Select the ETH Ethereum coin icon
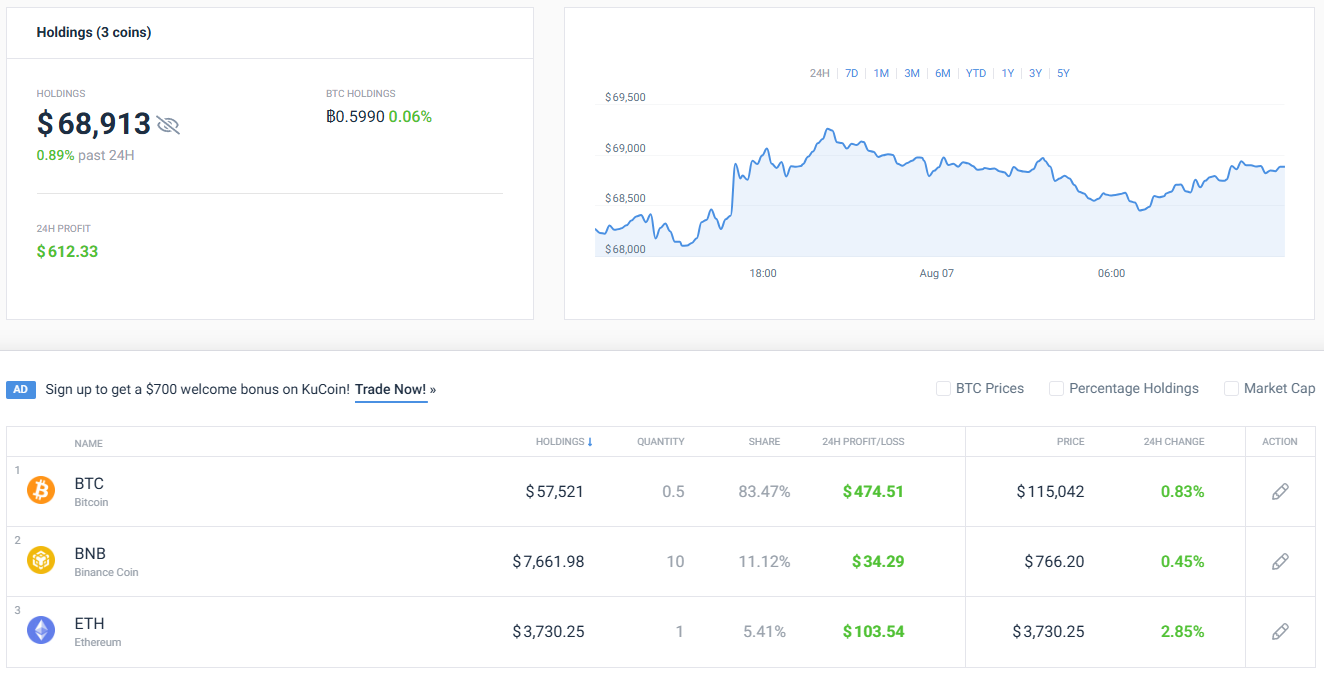 (41, 631)
